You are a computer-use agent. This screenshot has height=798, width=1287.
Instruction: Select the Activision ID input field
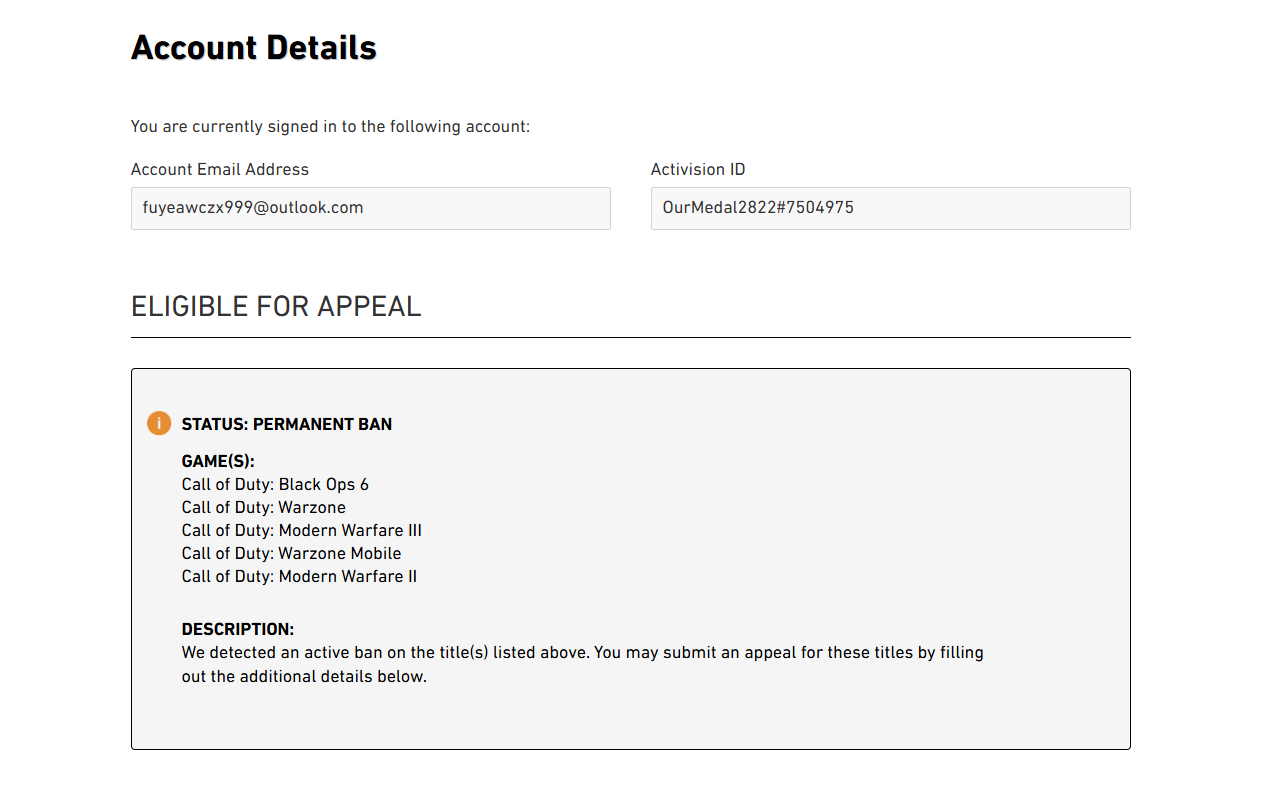[x=891, y=208]
